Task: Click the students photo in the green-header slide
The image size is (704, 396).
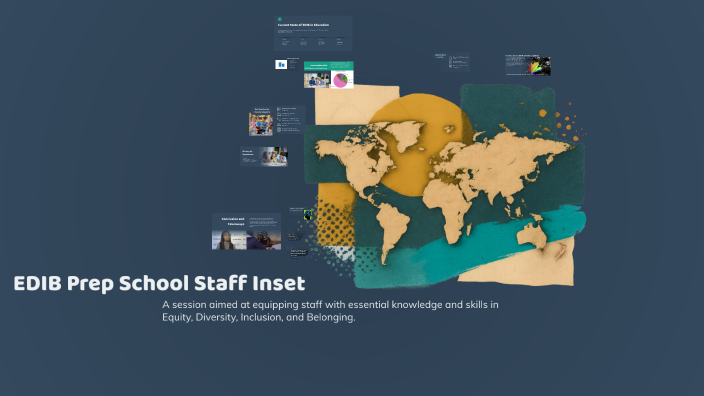Action: [x=317, y=80]
